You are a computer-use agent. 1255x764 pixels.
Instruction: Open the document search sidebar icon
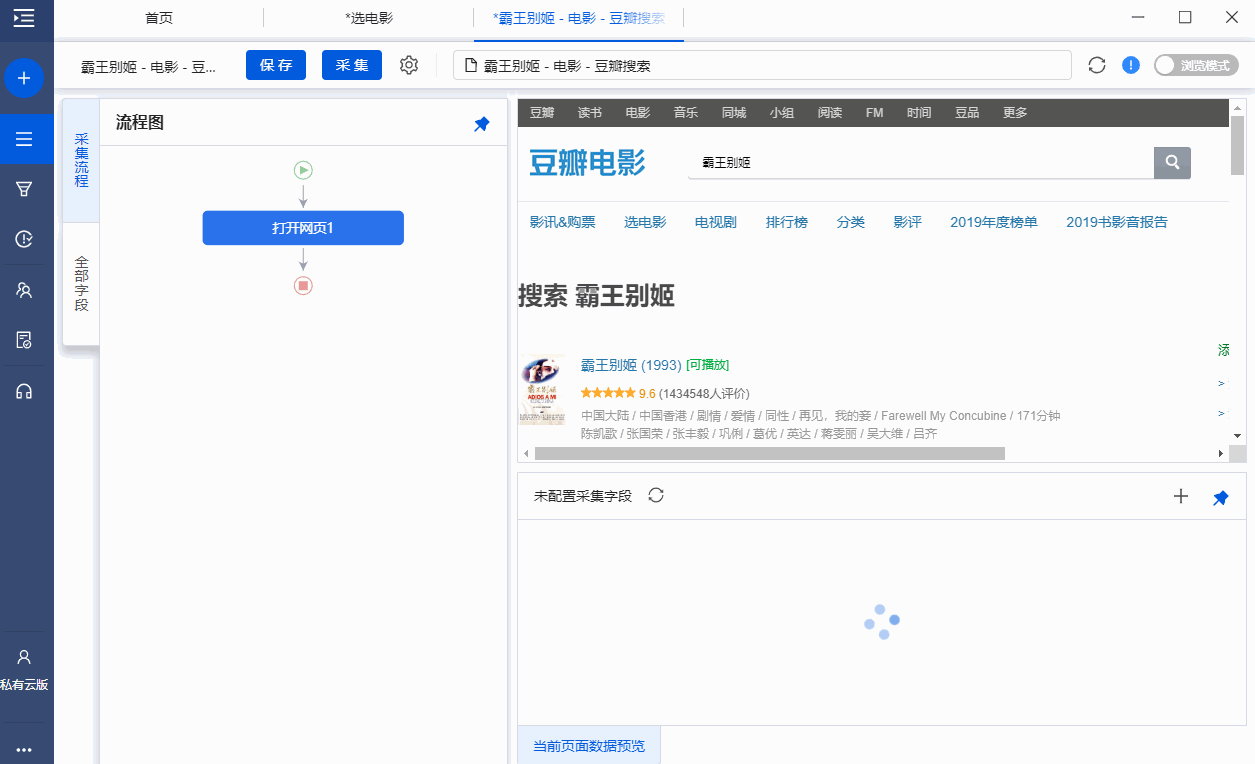click(x=24, y=340)
